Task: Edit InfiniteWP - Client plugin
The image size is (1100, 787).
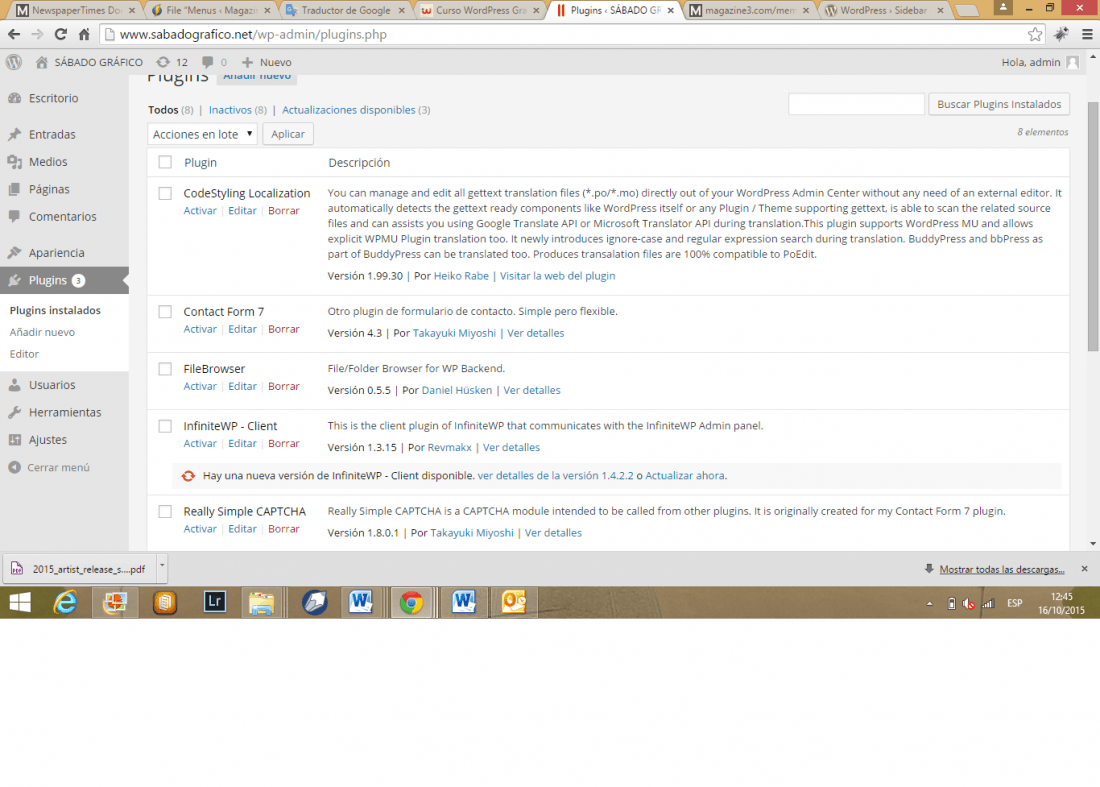Action: tap(242, 443)
